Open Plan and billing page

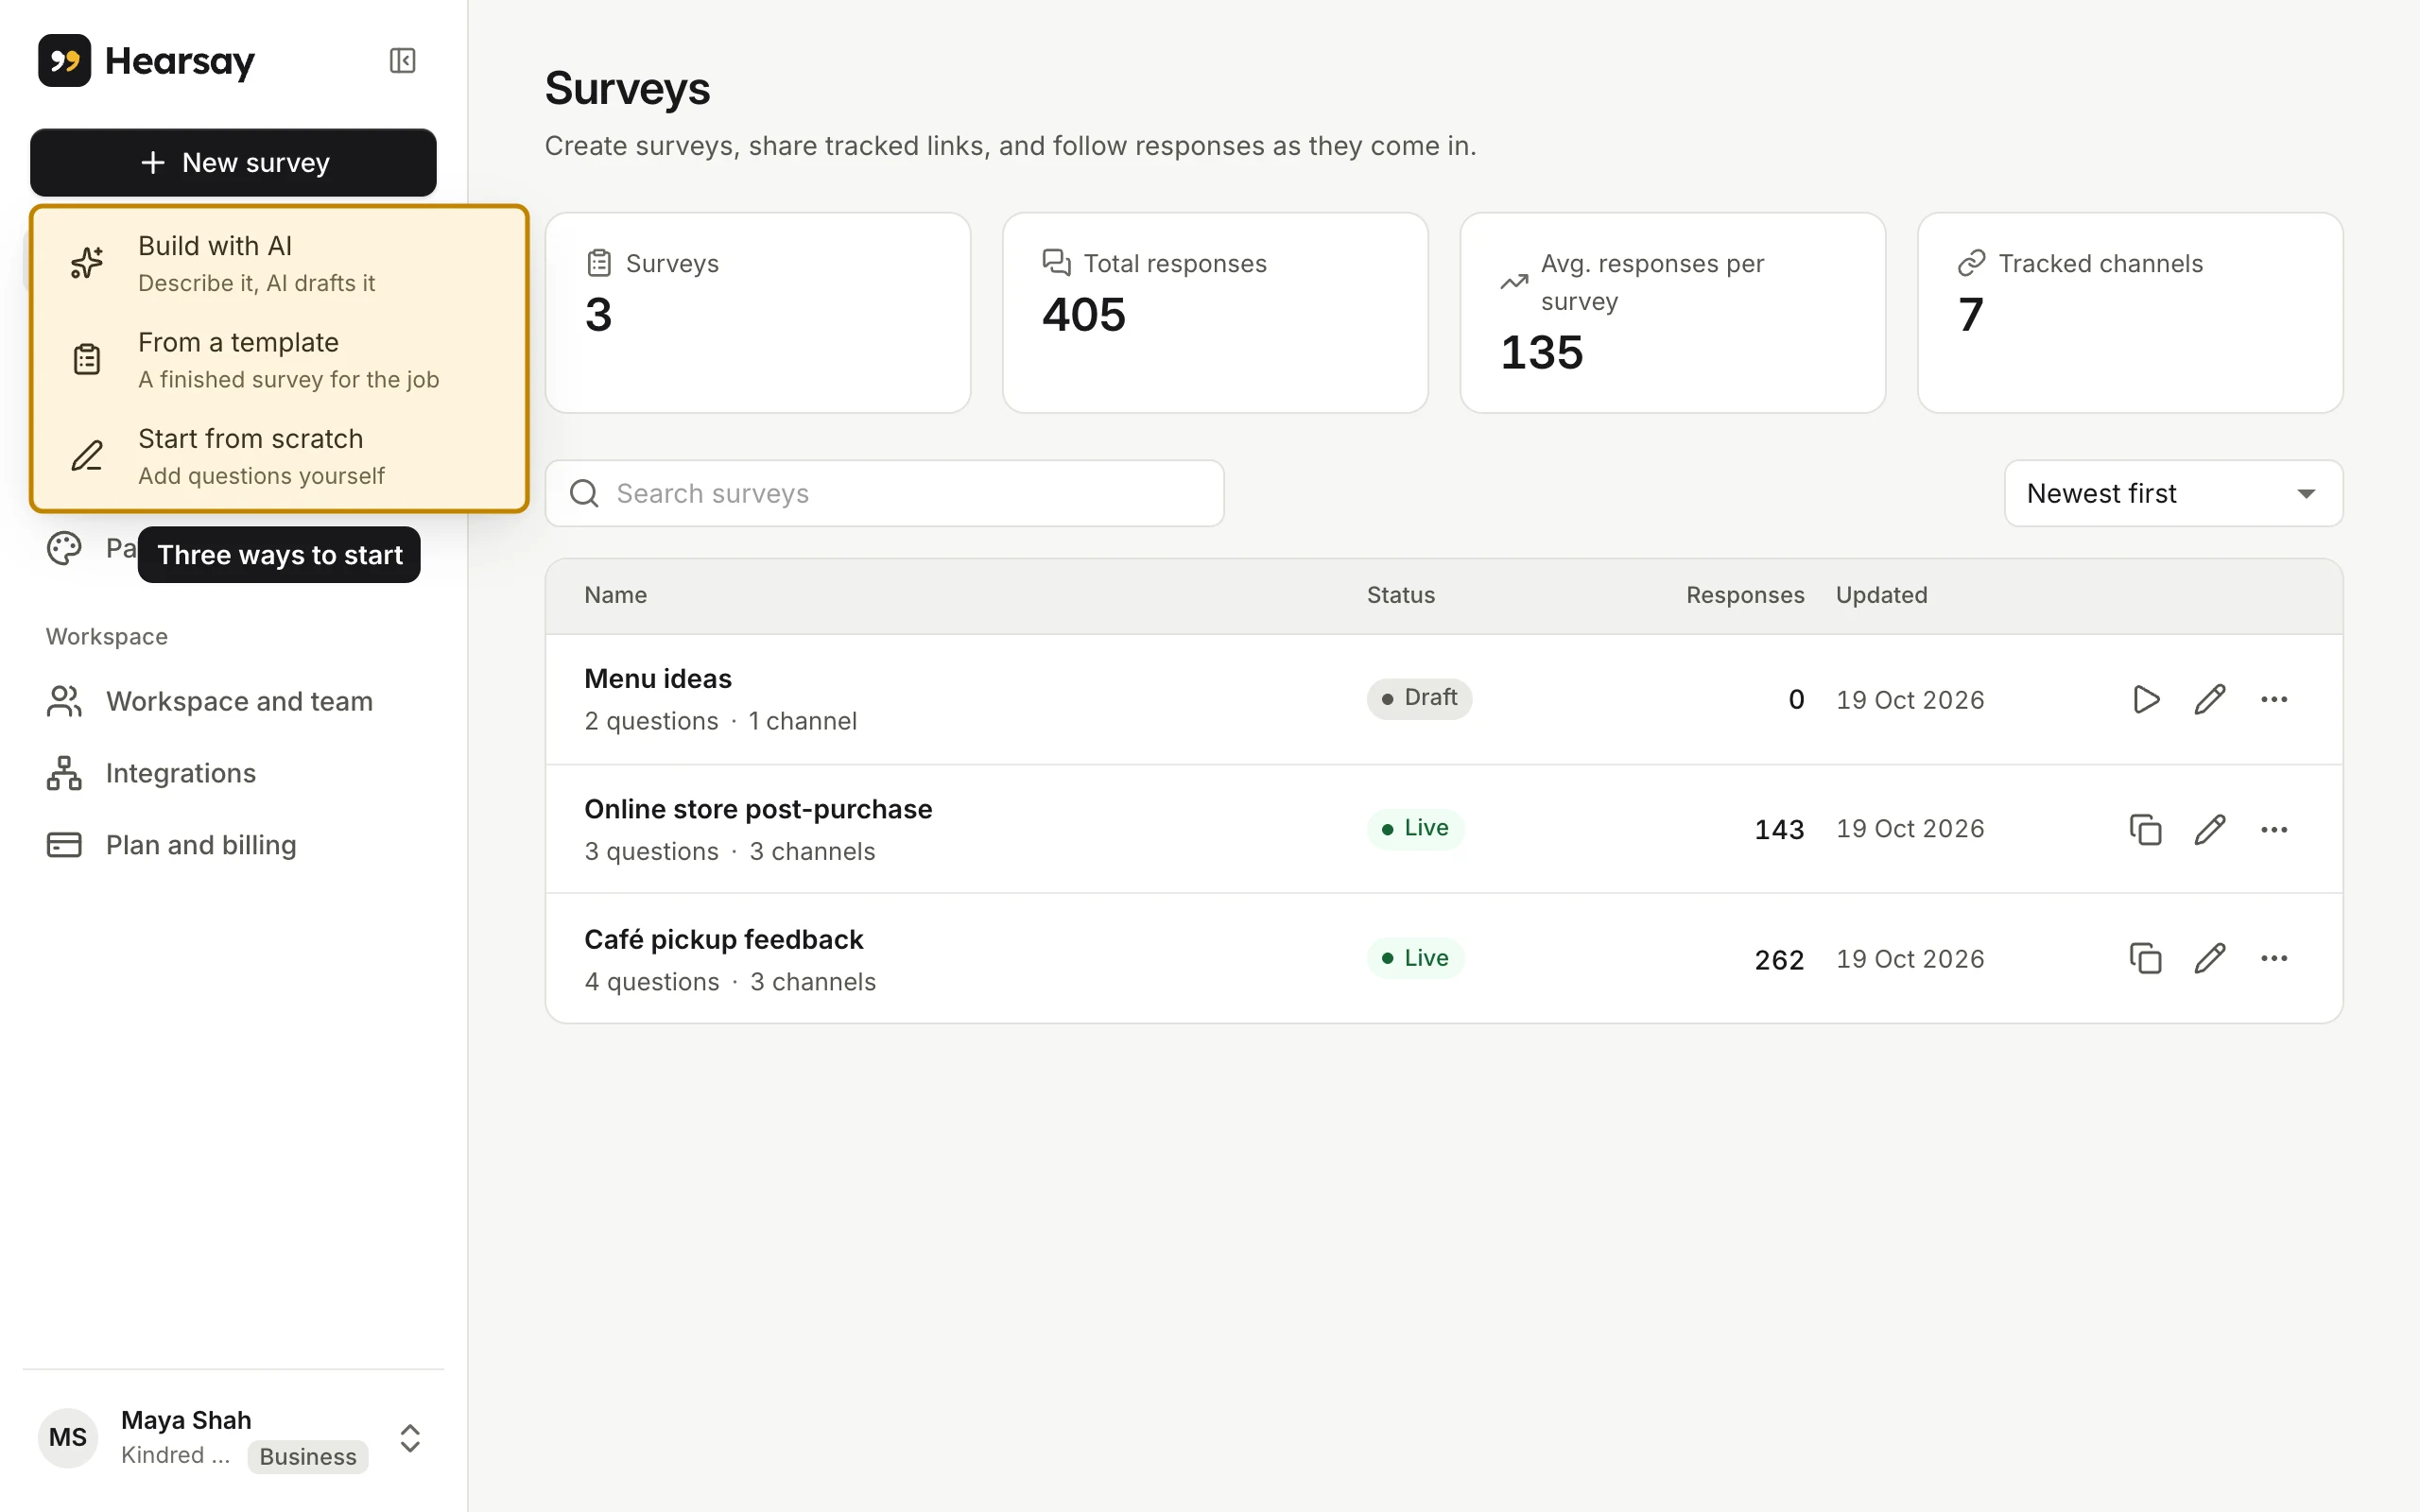point(233,845)
